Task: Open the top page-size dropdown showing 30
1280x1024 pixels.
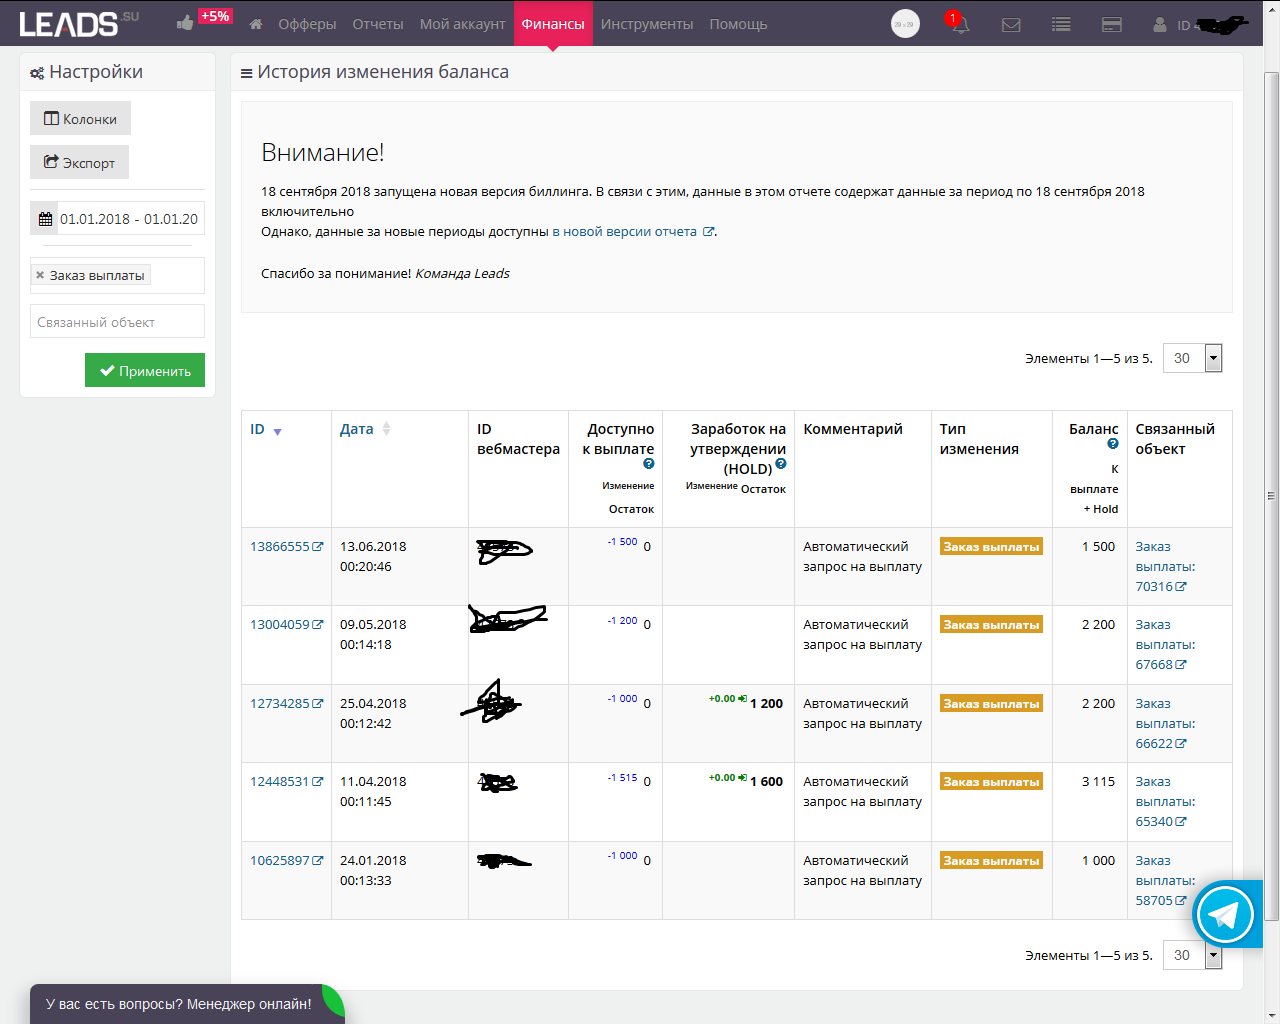Action: (x=1193, y=358)
